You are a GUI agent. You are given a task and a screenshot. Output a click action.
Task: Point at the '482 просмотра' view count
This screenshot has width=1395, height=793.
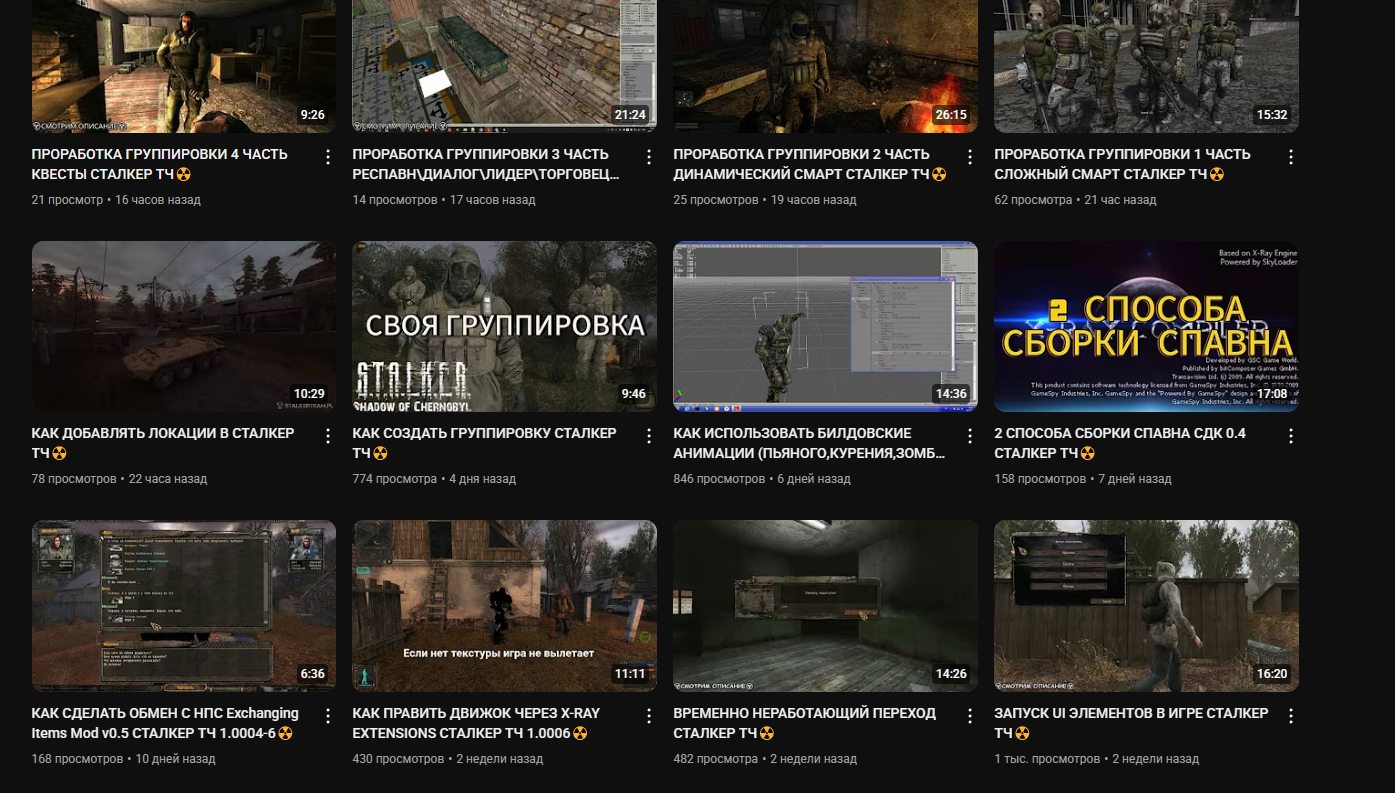tap(716, 759)
